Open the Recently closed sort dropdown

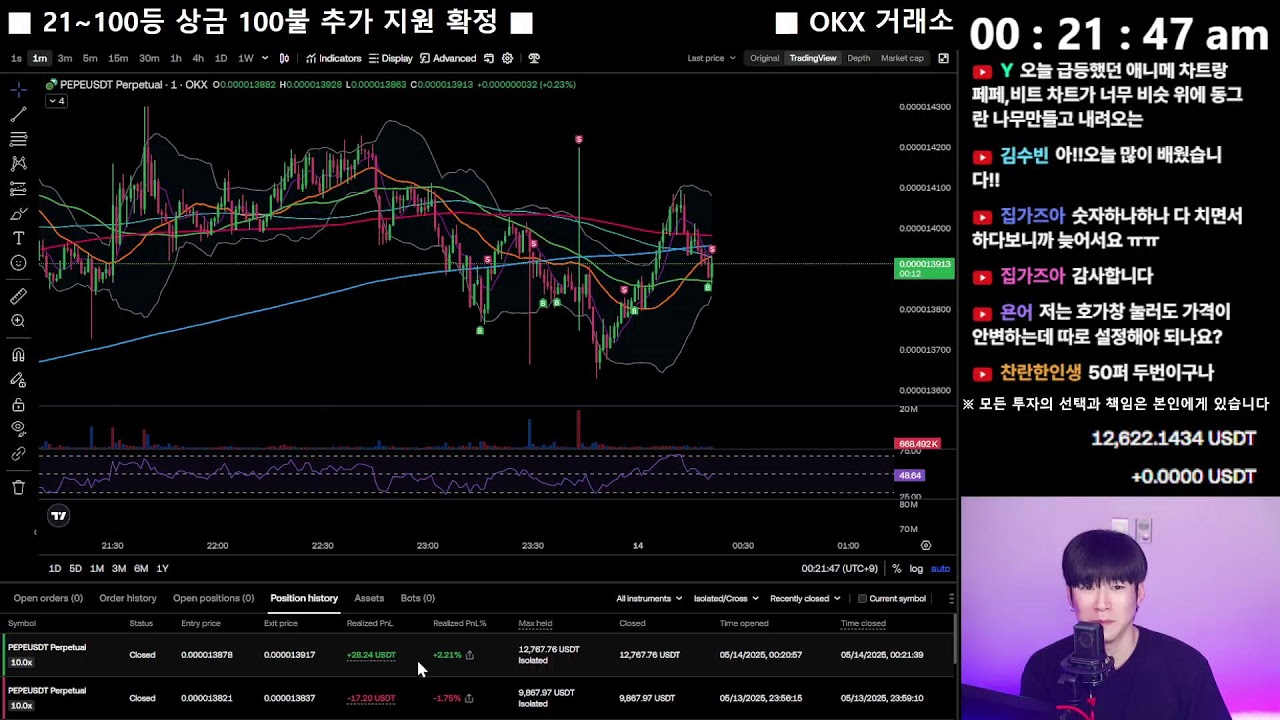[x=806, y=598]
